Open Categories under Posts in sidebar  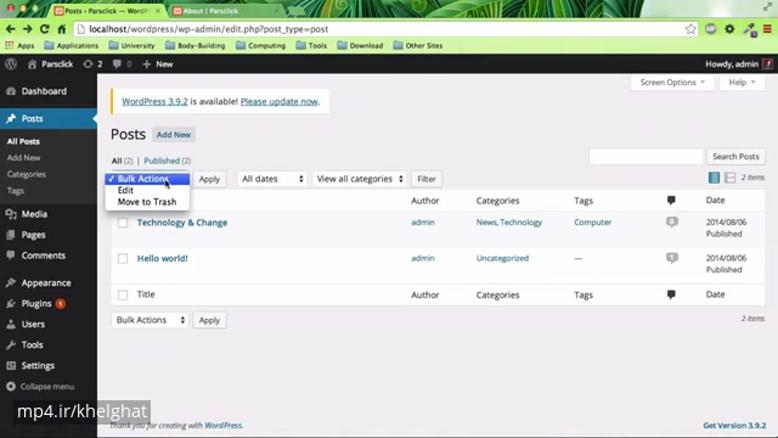point(26,174)
